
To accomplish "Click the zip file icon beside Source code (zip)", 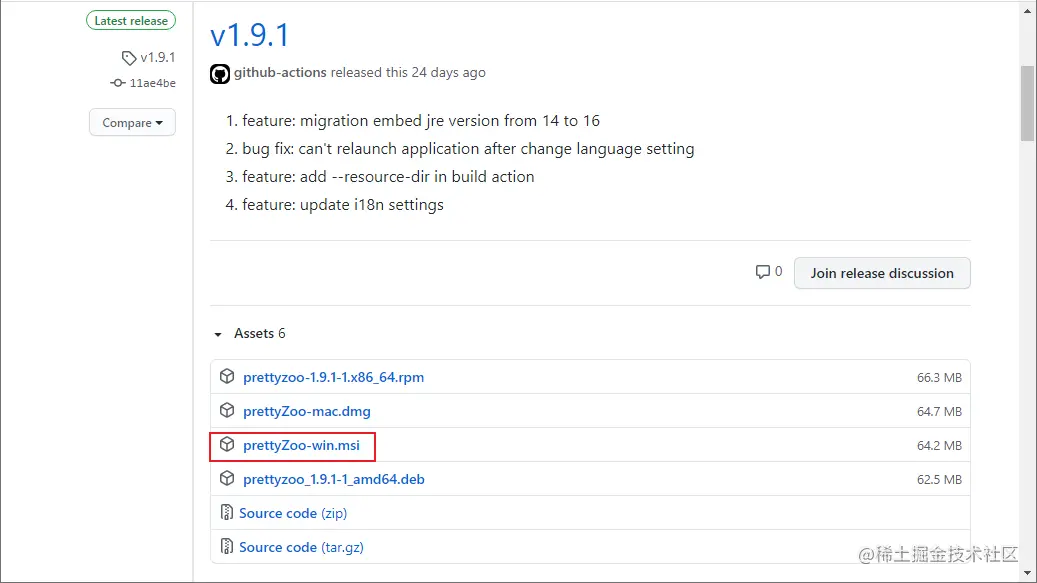I will [x=227, y=512].
